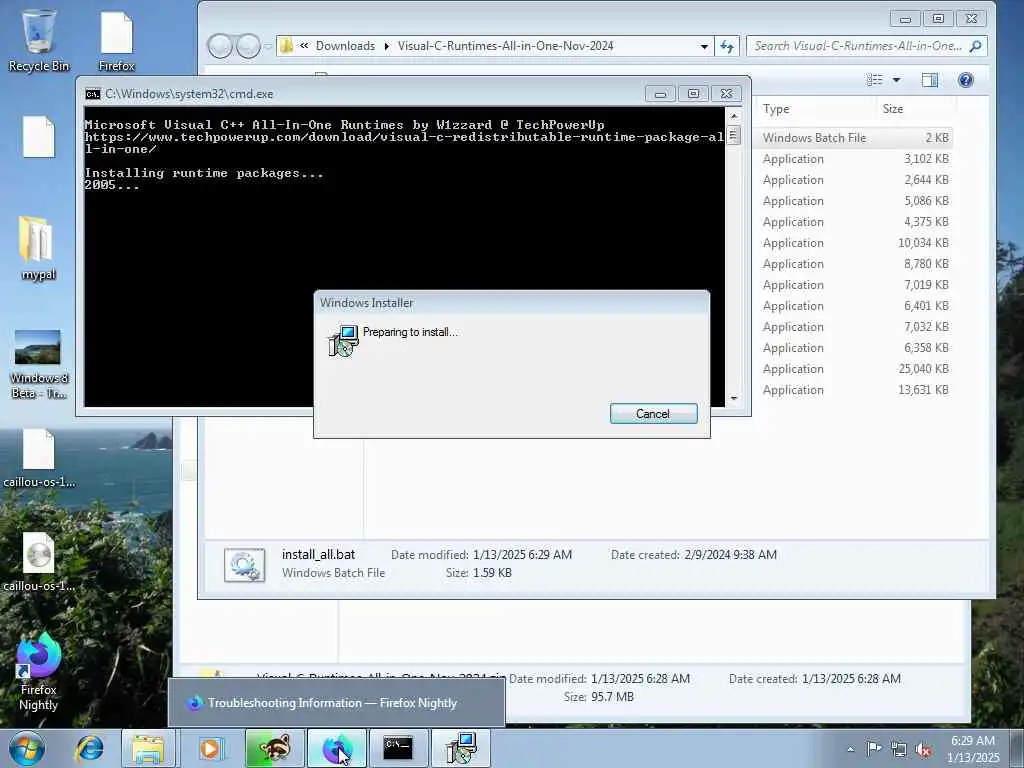1024x768 pixels.
Task: Click the search magnifier icon
Action: (x=976, y=46)
